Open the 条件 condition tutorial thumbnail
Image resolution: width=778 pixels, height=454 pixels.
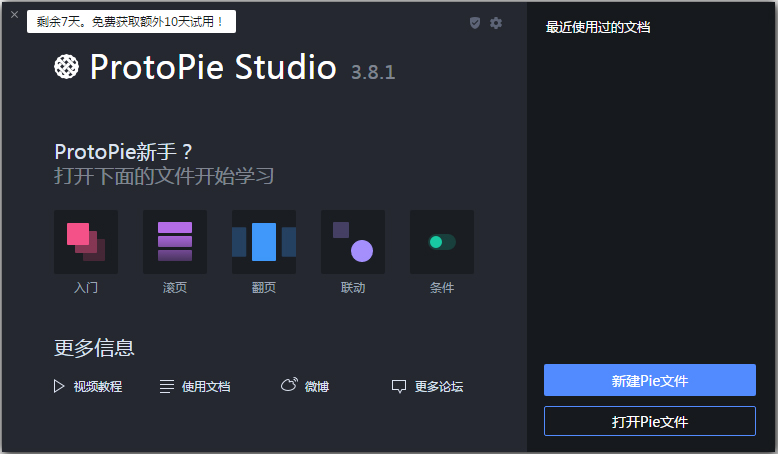(x=442, y=242)
